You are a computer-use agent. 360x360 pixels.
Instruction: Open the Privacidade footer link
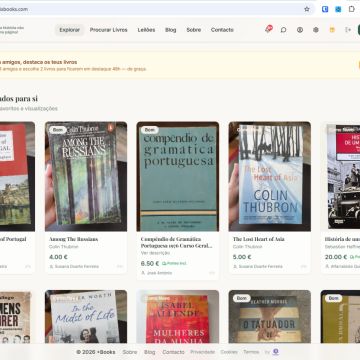click(202, 352)
